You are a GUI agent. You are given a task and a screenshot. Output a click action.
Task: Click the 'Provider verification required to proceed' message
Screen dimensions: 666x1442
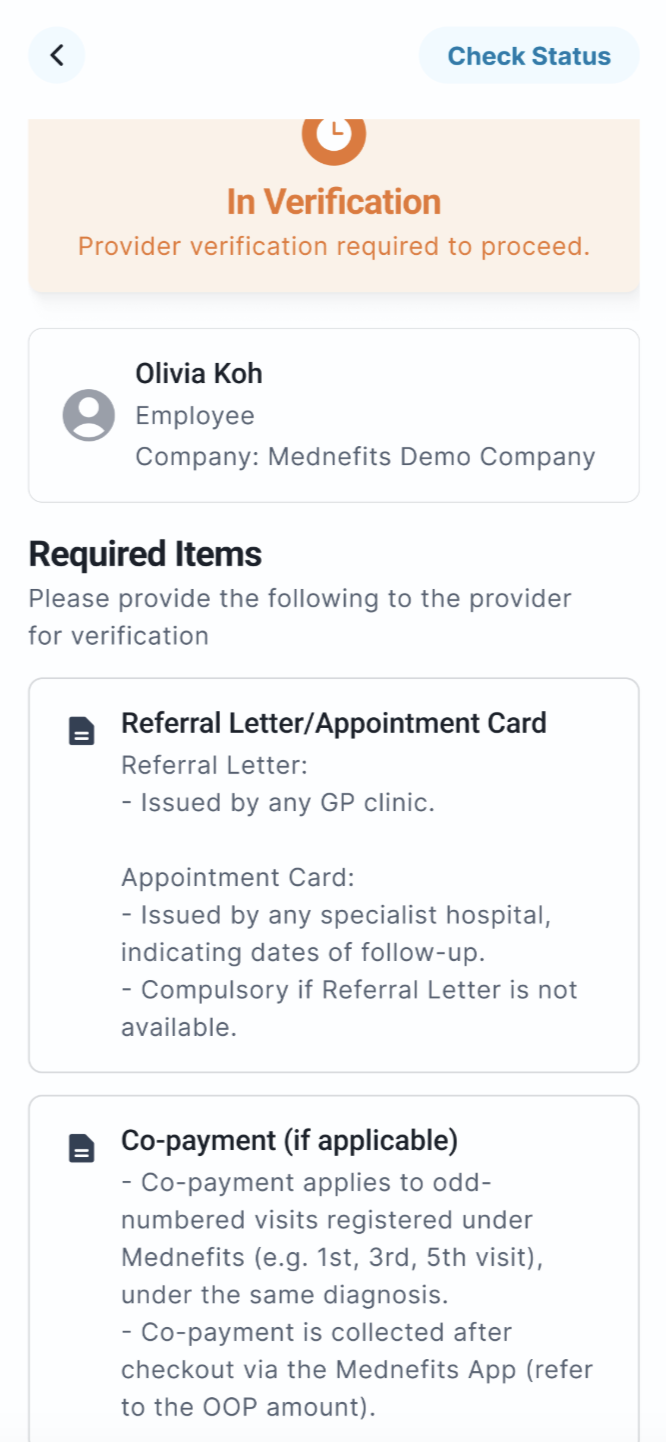(x=333, y=246)
